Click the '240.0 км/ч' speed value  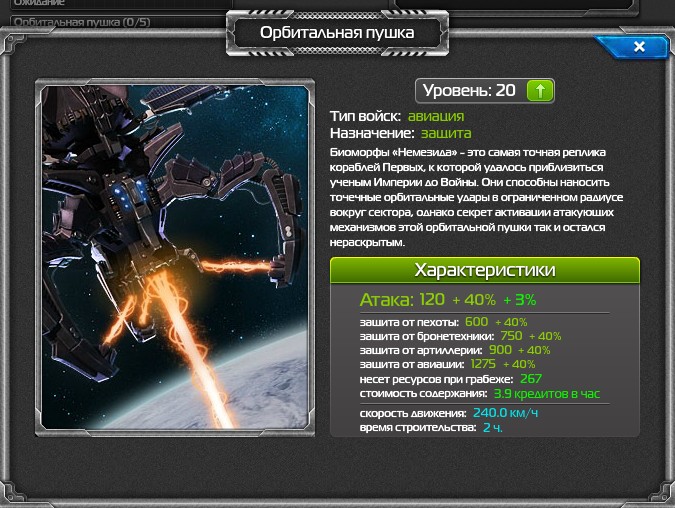click(x=505, y=413)
